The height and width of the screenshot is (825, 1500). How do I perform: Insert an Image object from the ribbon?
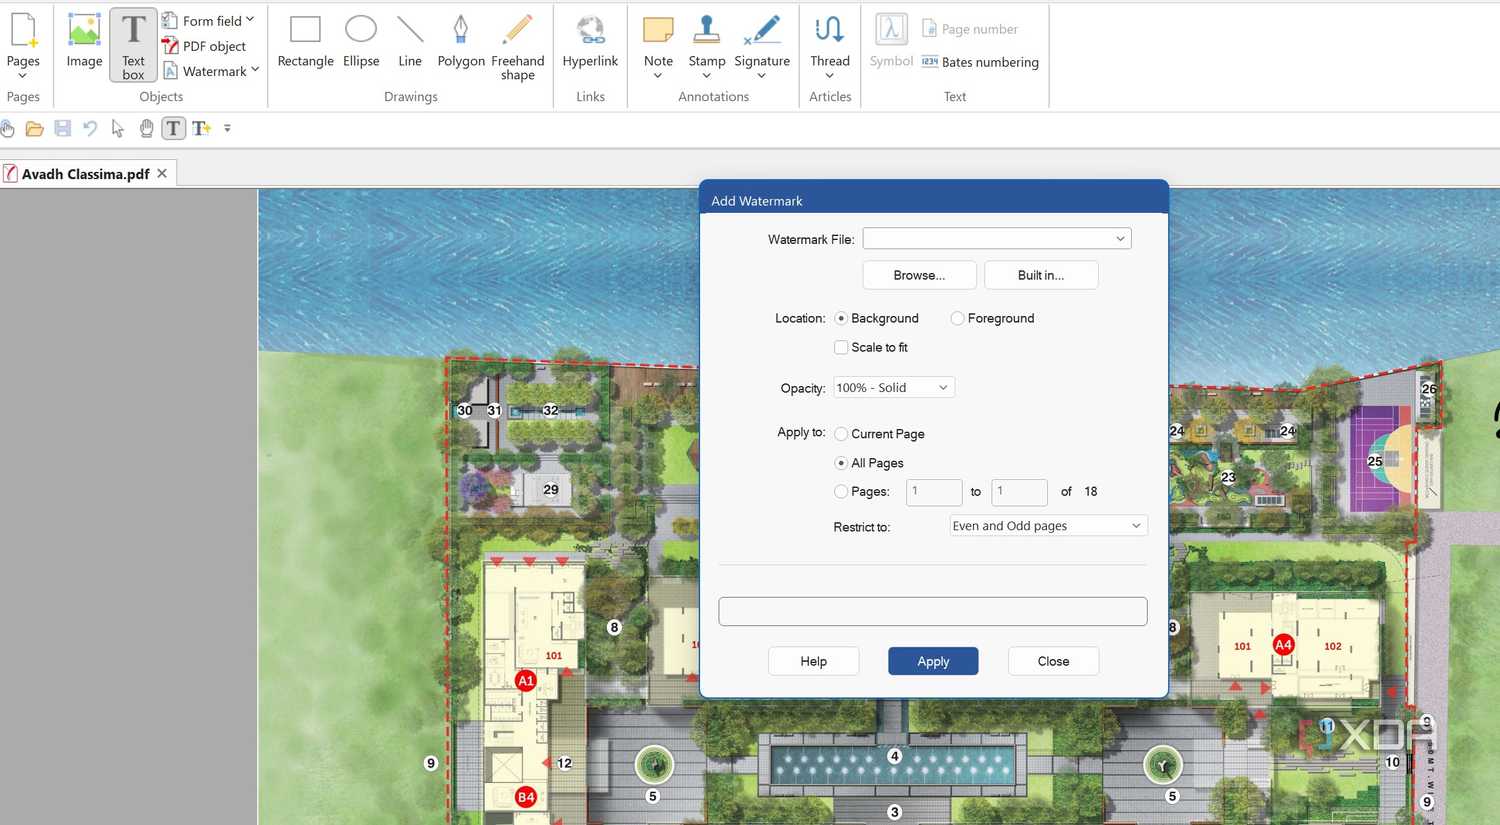(x=84, y=42)
